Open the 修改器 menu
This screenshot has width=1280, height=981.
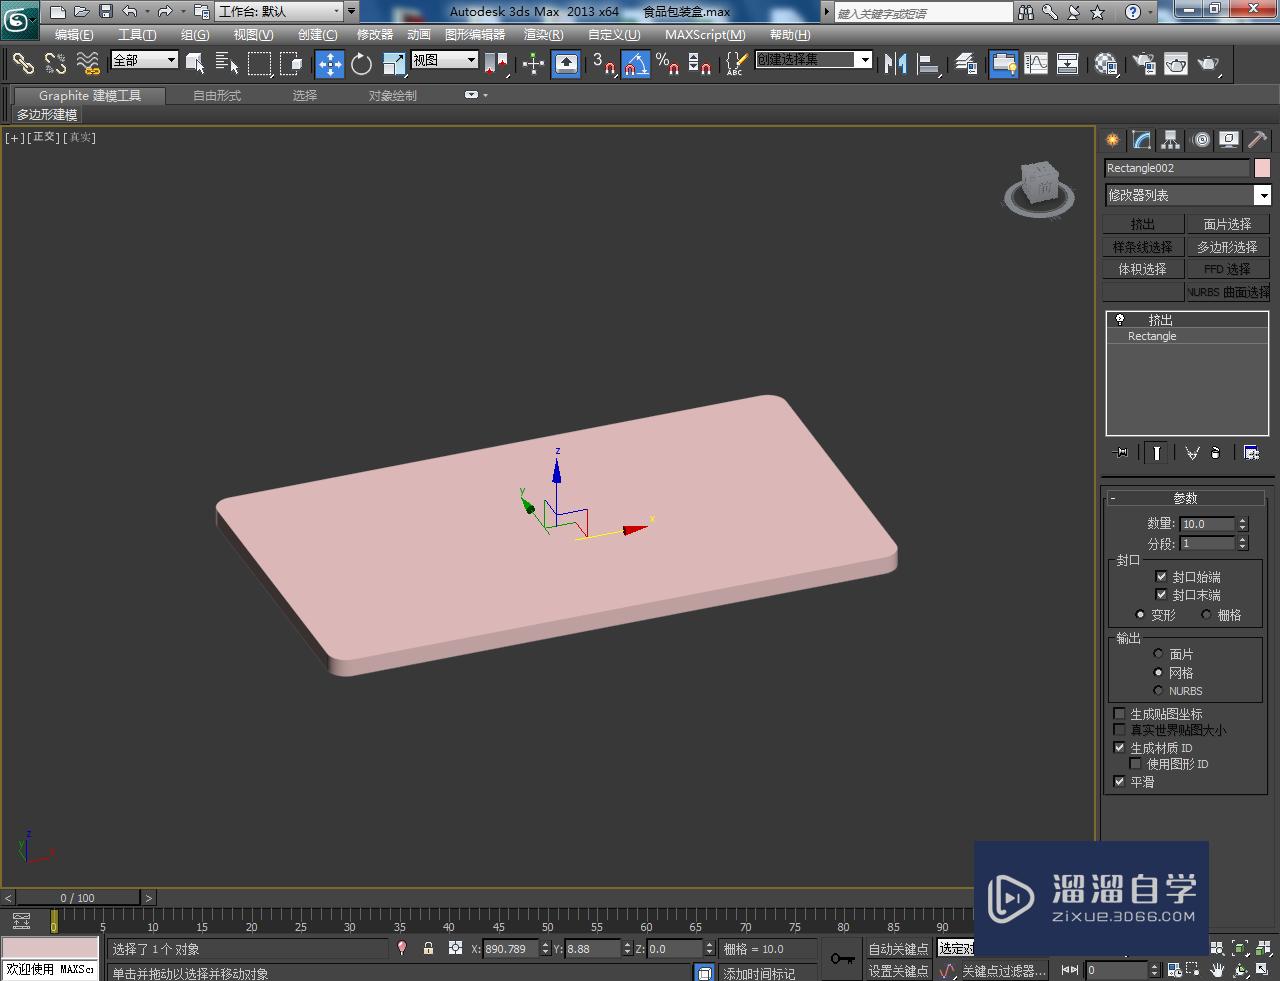pyautogui.click(x=375, y=35)
